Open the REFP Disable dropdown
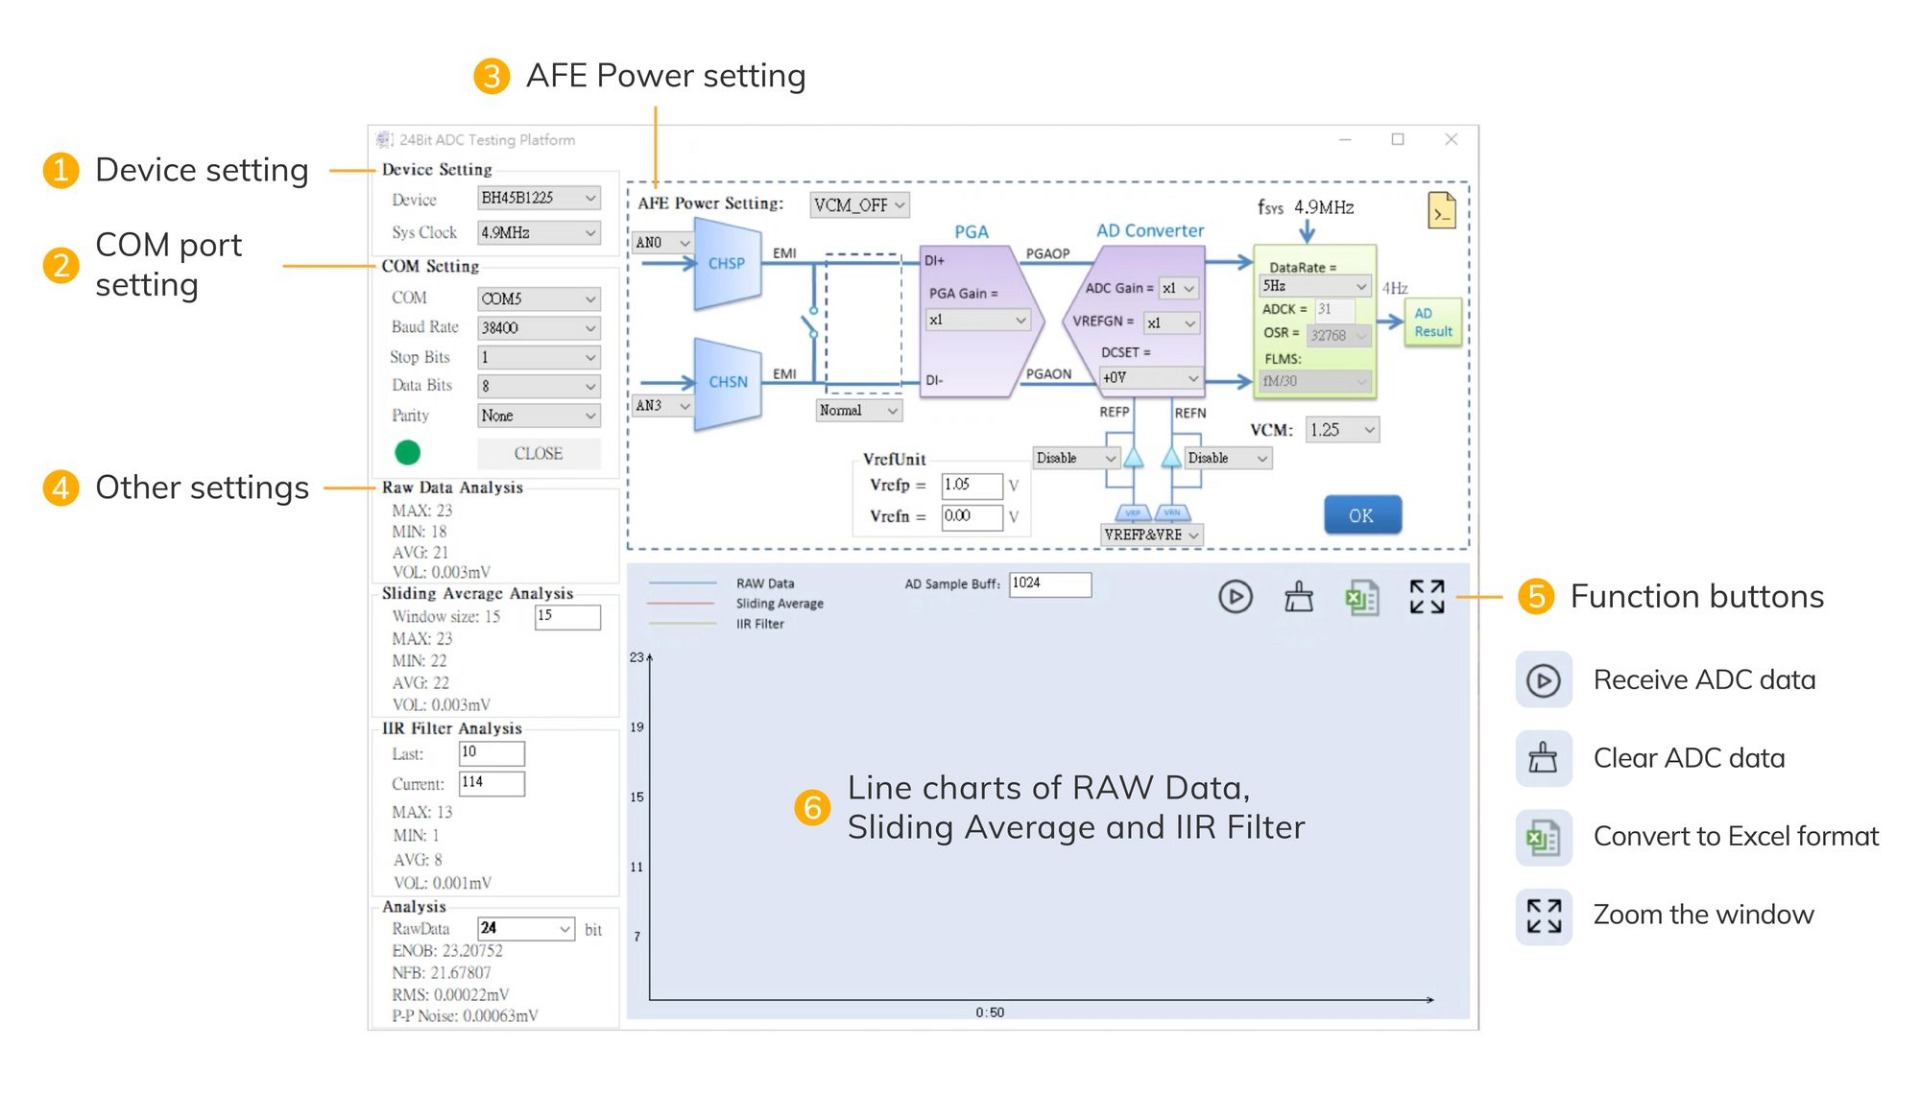The height and width of the screenshot is (1093, 1920). click(1075, 458)
